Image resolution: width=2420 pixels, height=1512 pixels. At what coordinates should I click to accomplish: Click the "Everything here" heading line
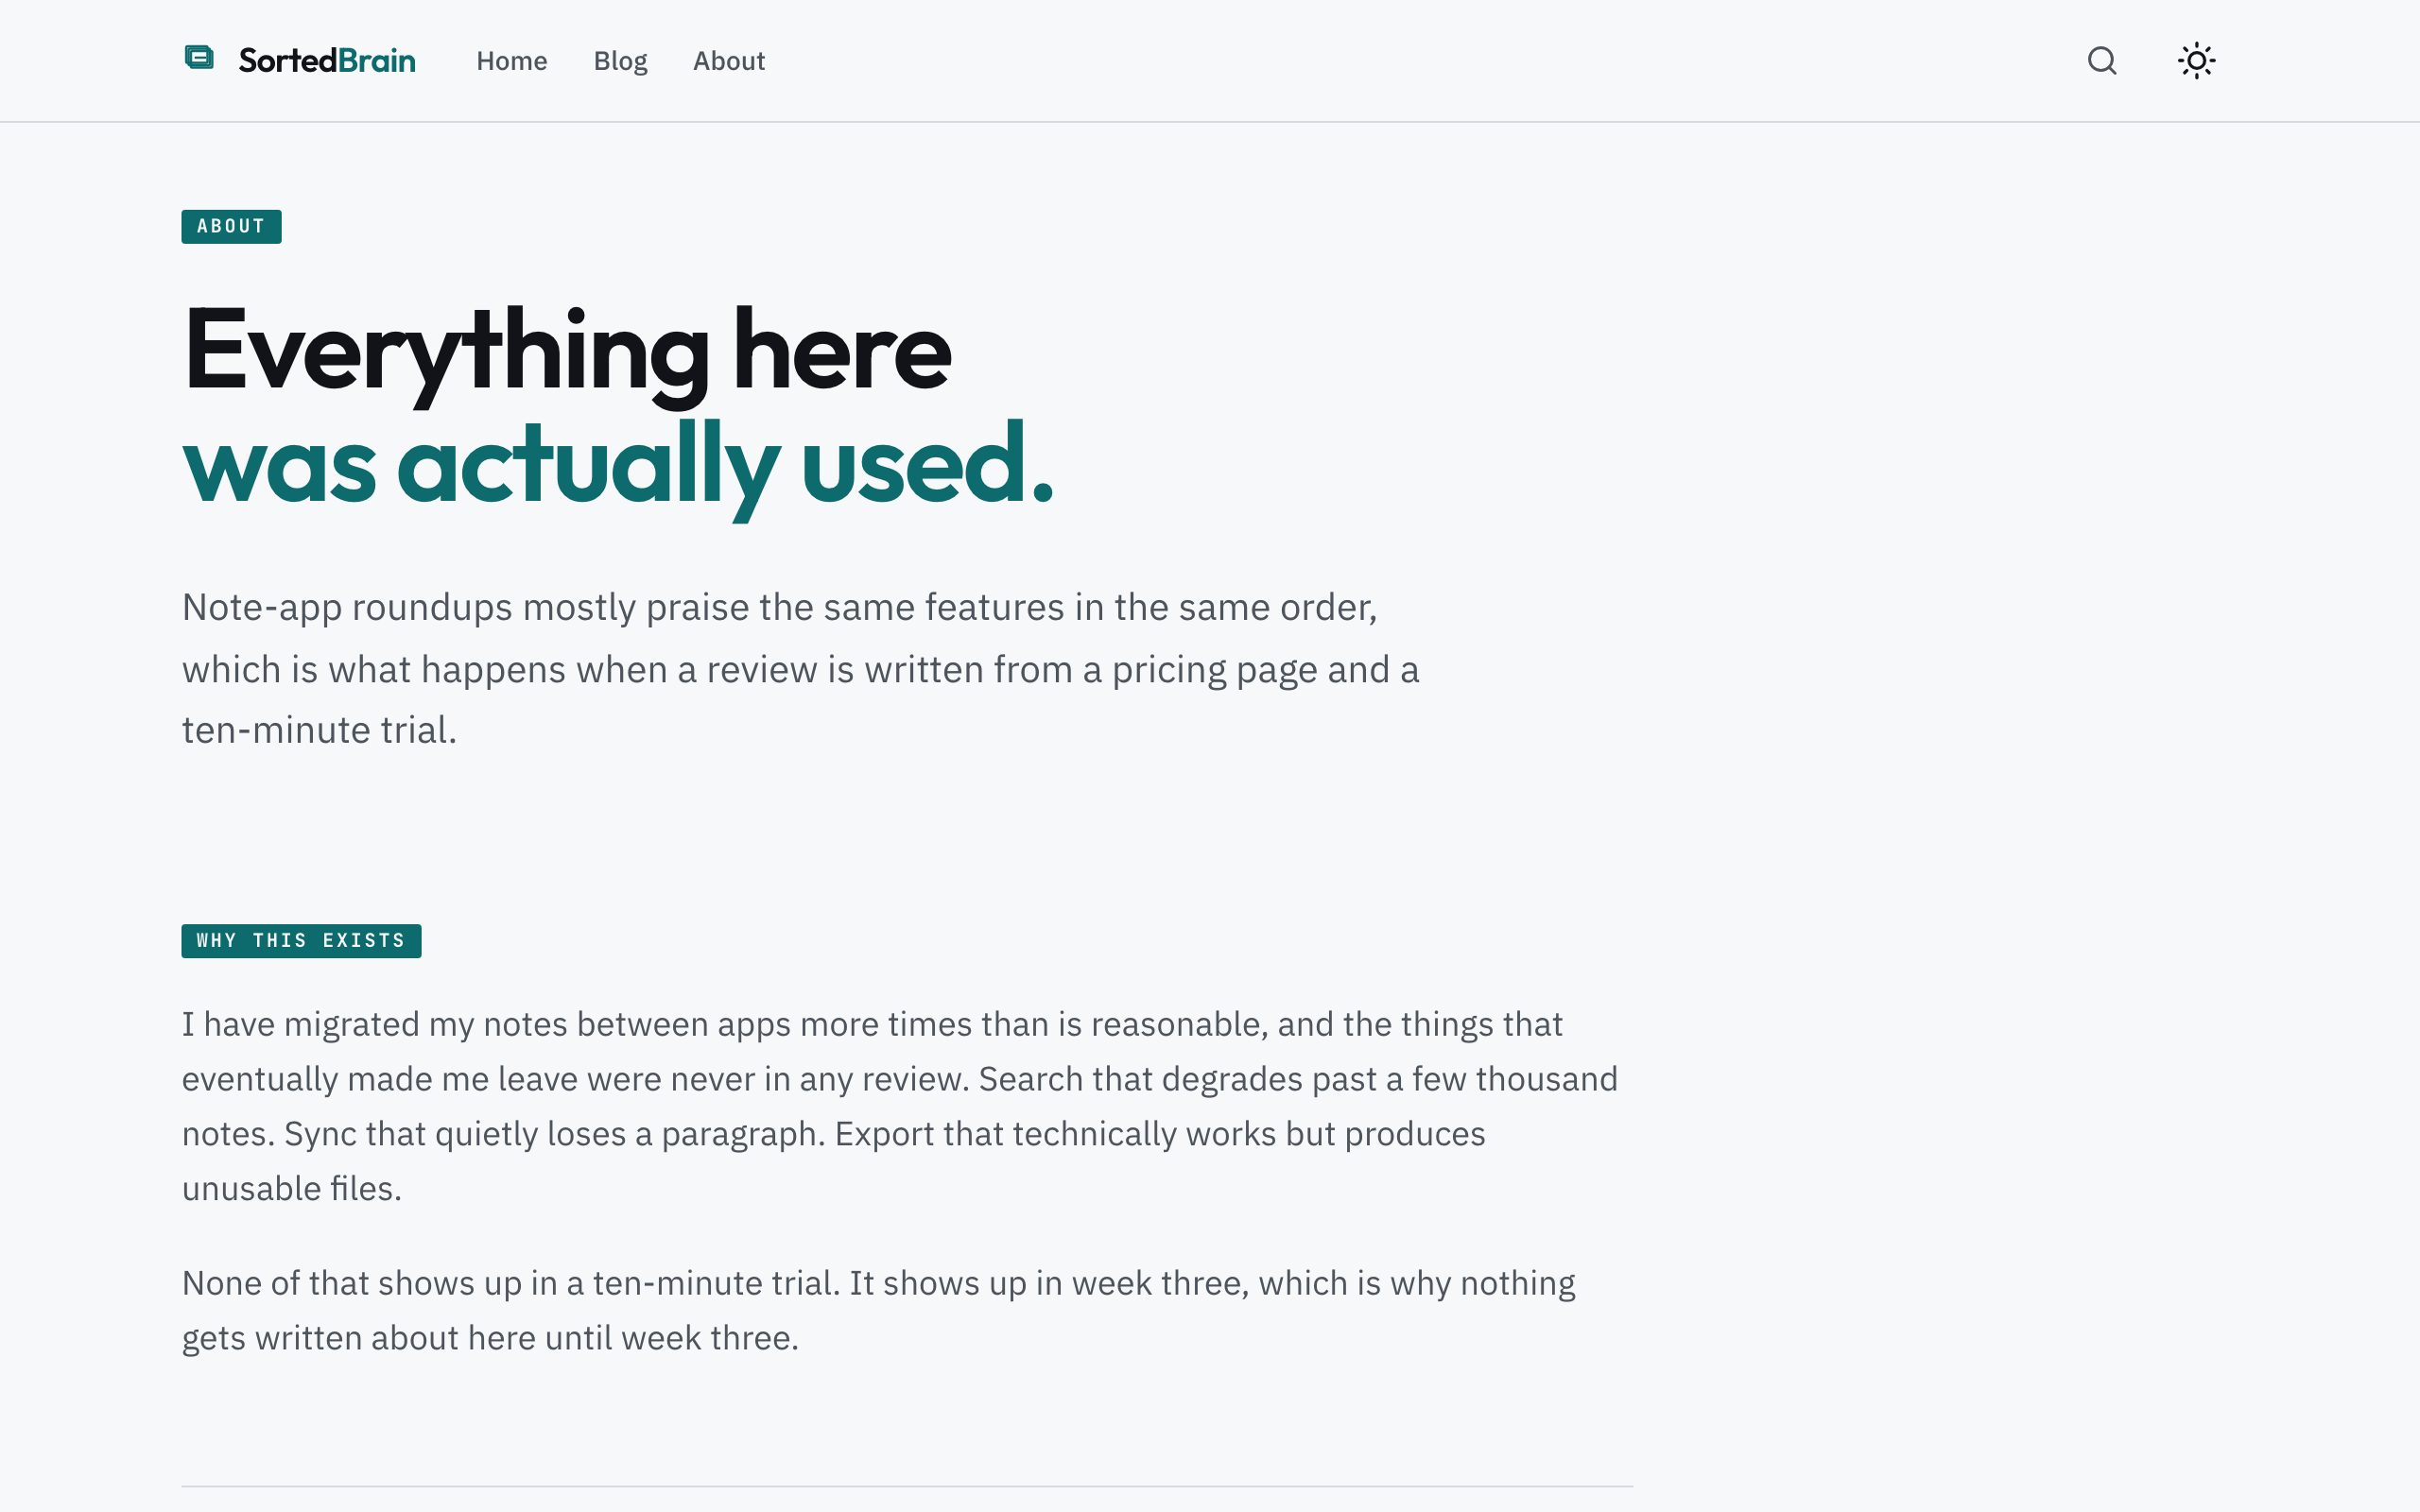pos(566,351)
